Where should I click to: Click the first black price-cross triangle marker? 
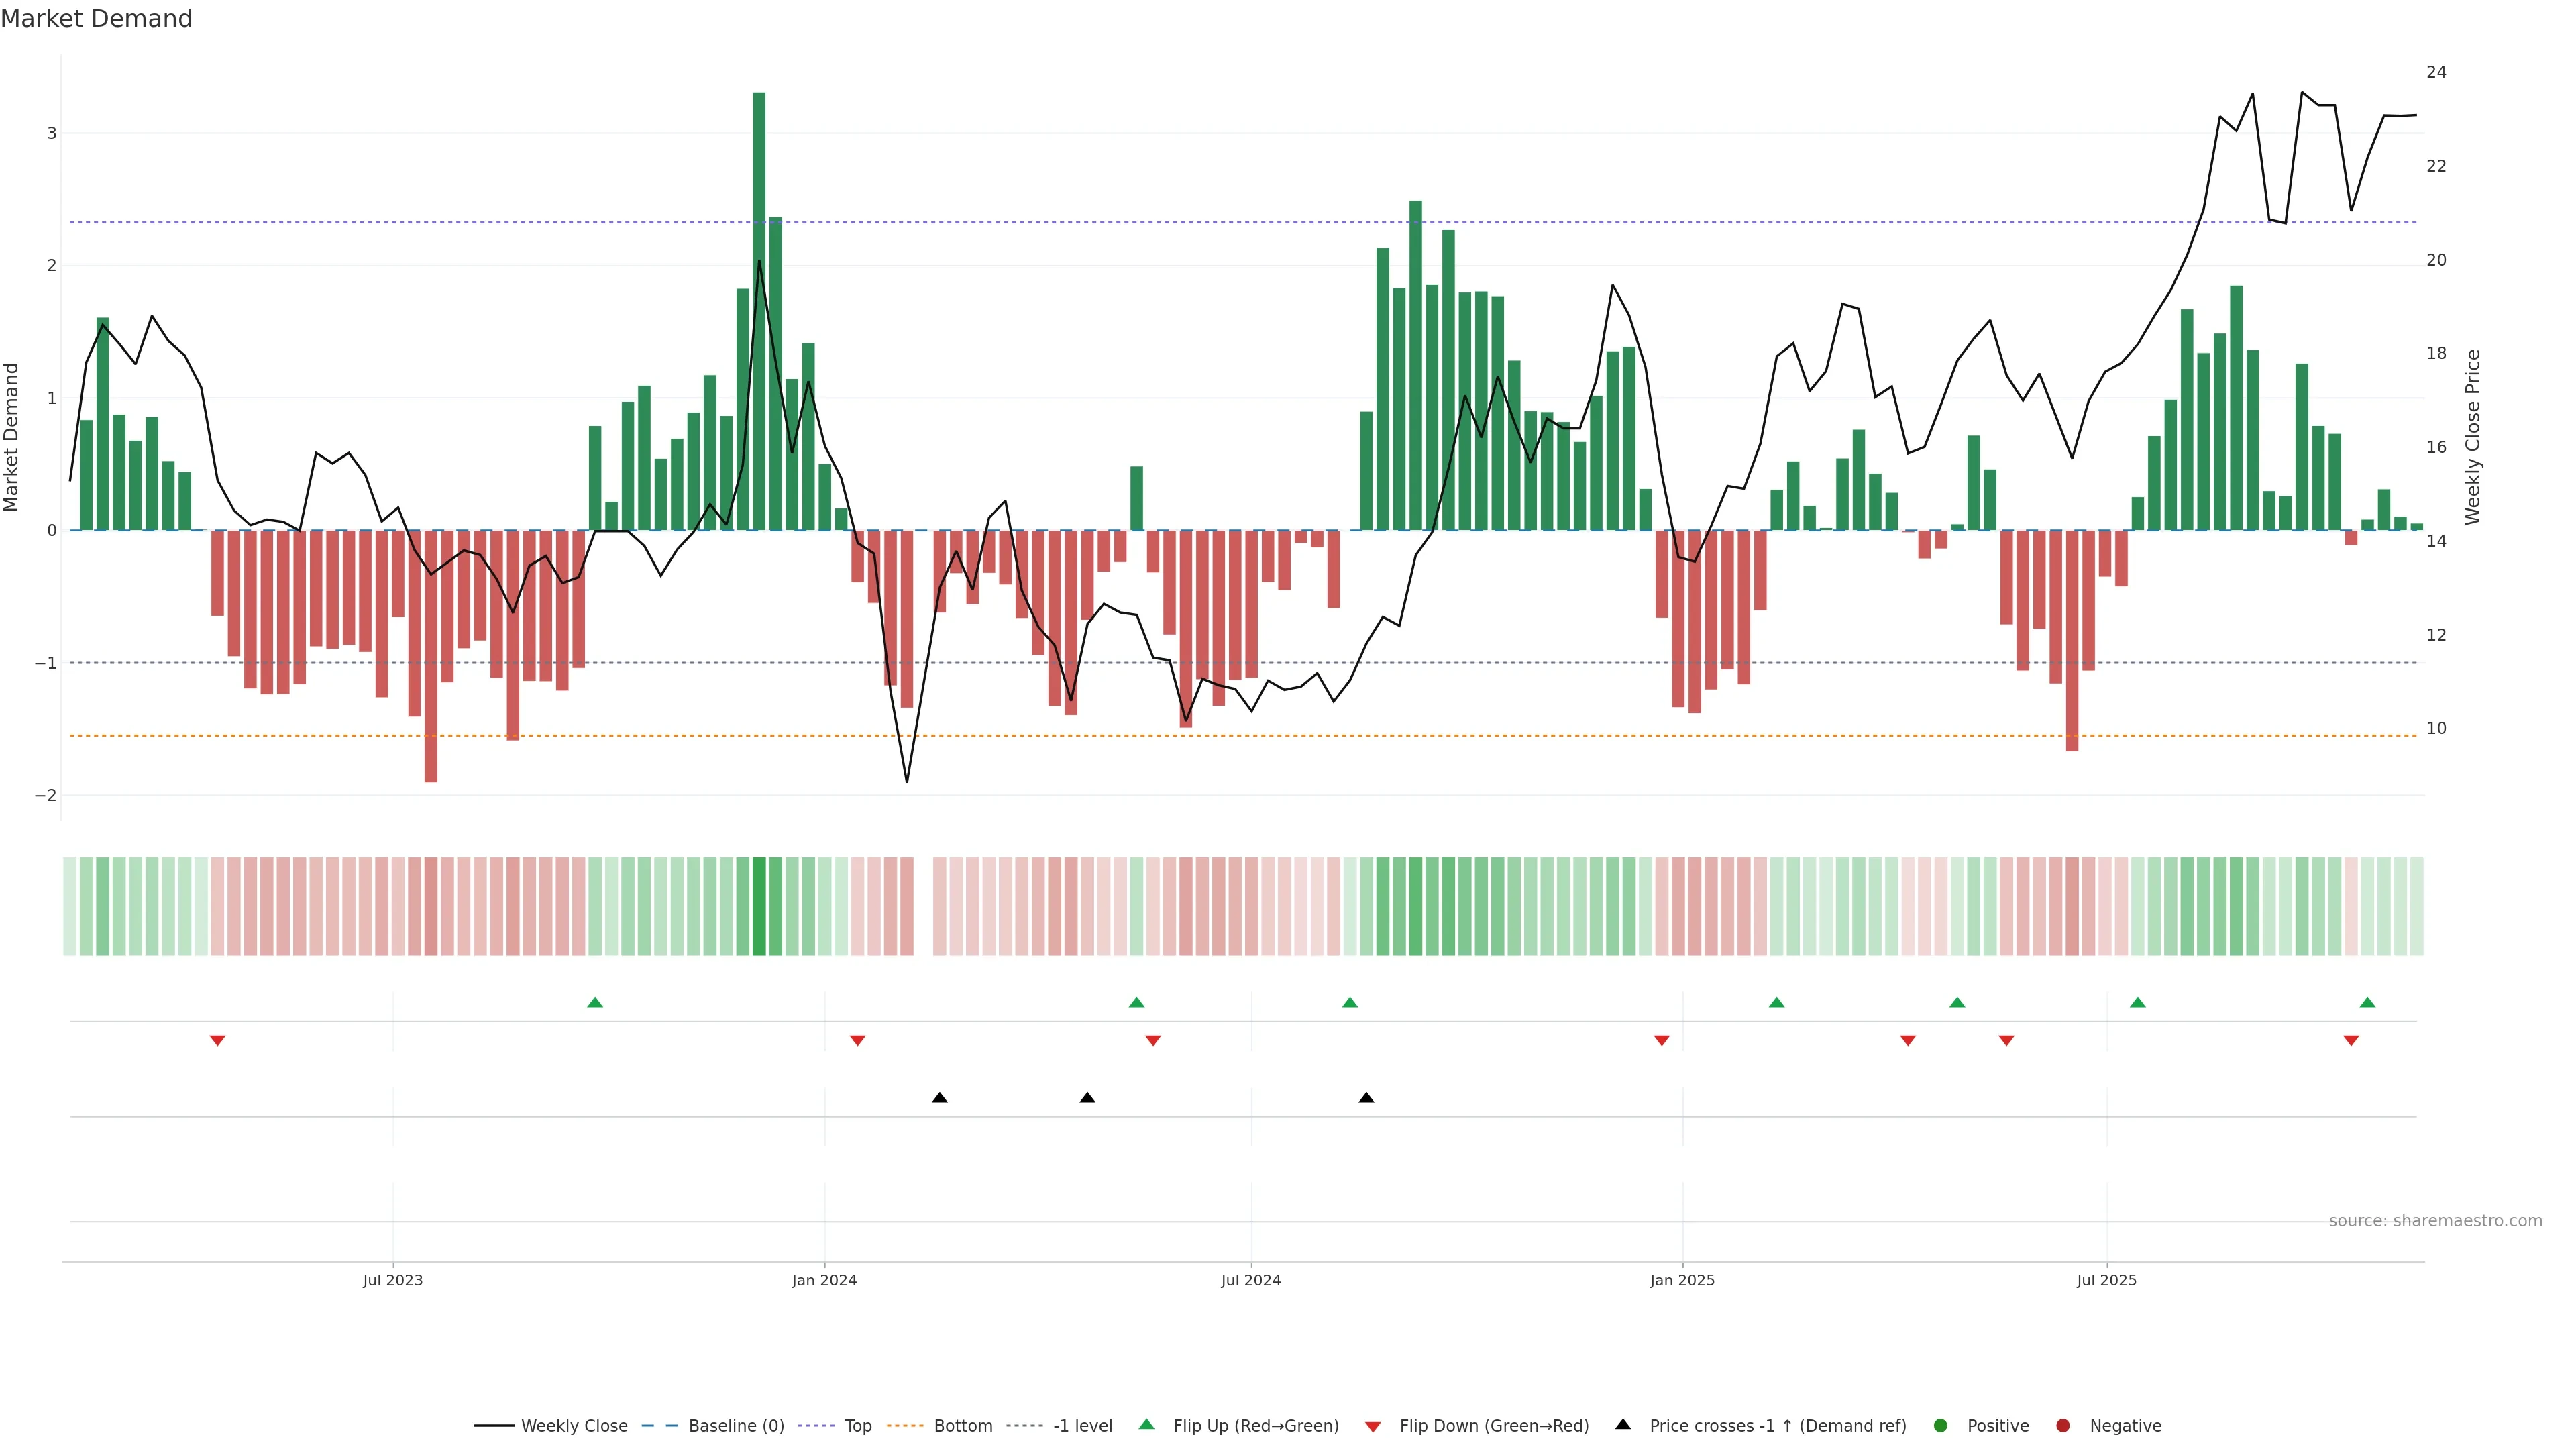click(x=939, y=1098)
